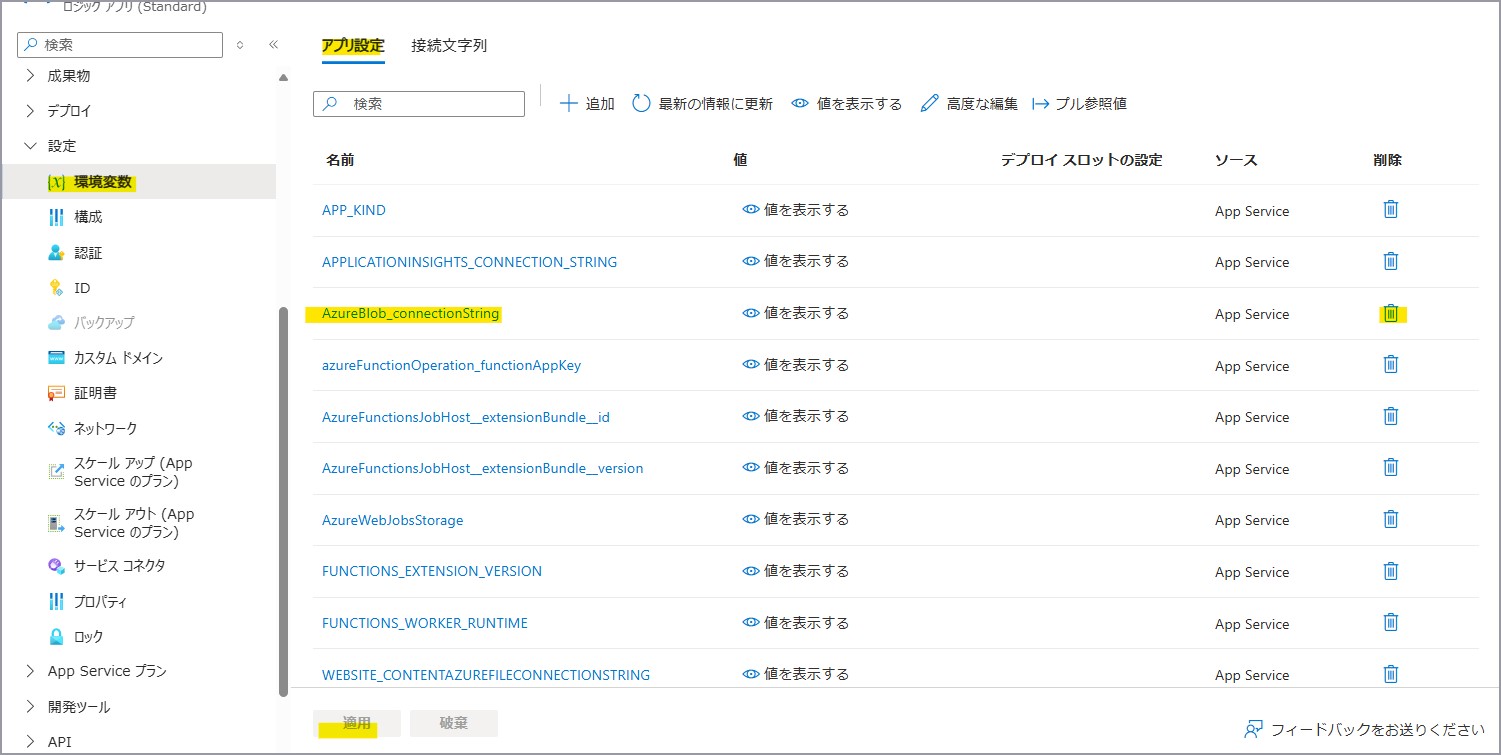Image resolution: width=1501 pixels, height=755 pixels.
Task: Click trash icon in AzureWebJobsStorage row
Action: coord(1390,519)
